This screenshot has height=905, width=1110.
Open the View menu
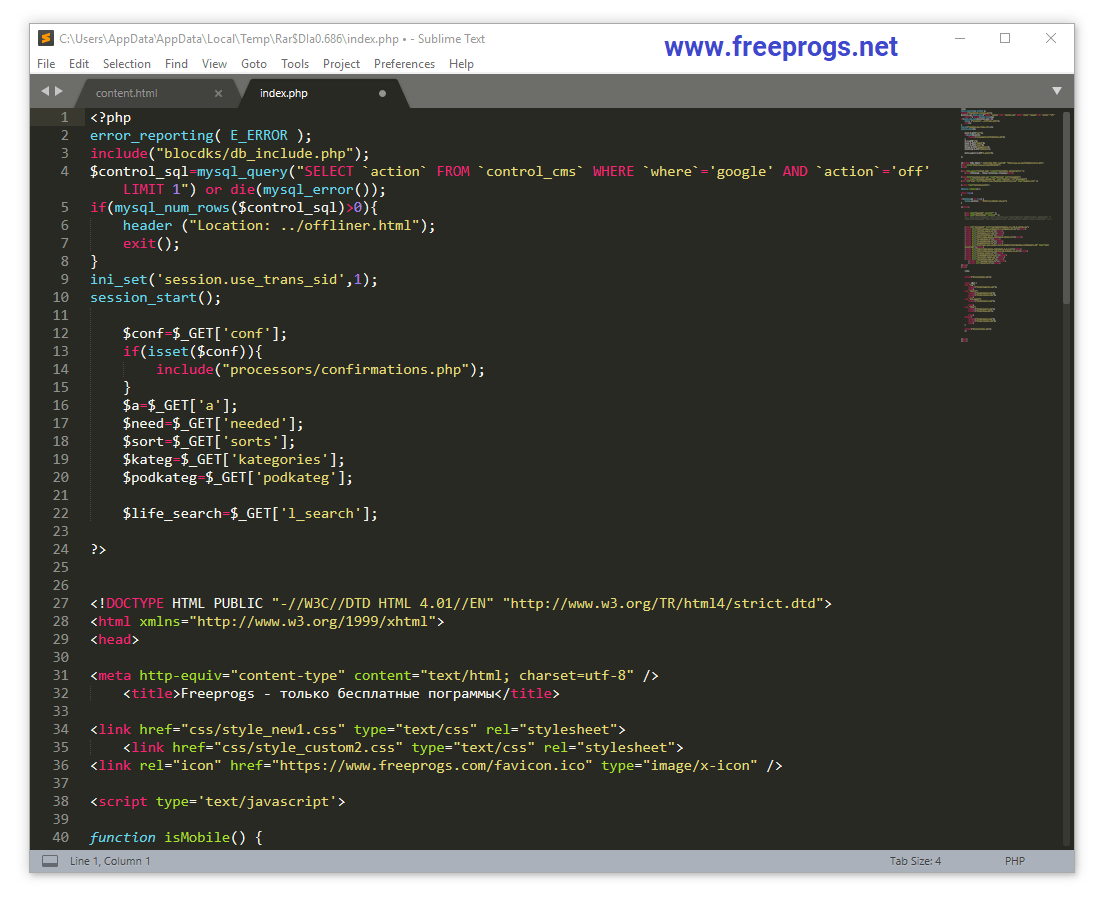214,64
